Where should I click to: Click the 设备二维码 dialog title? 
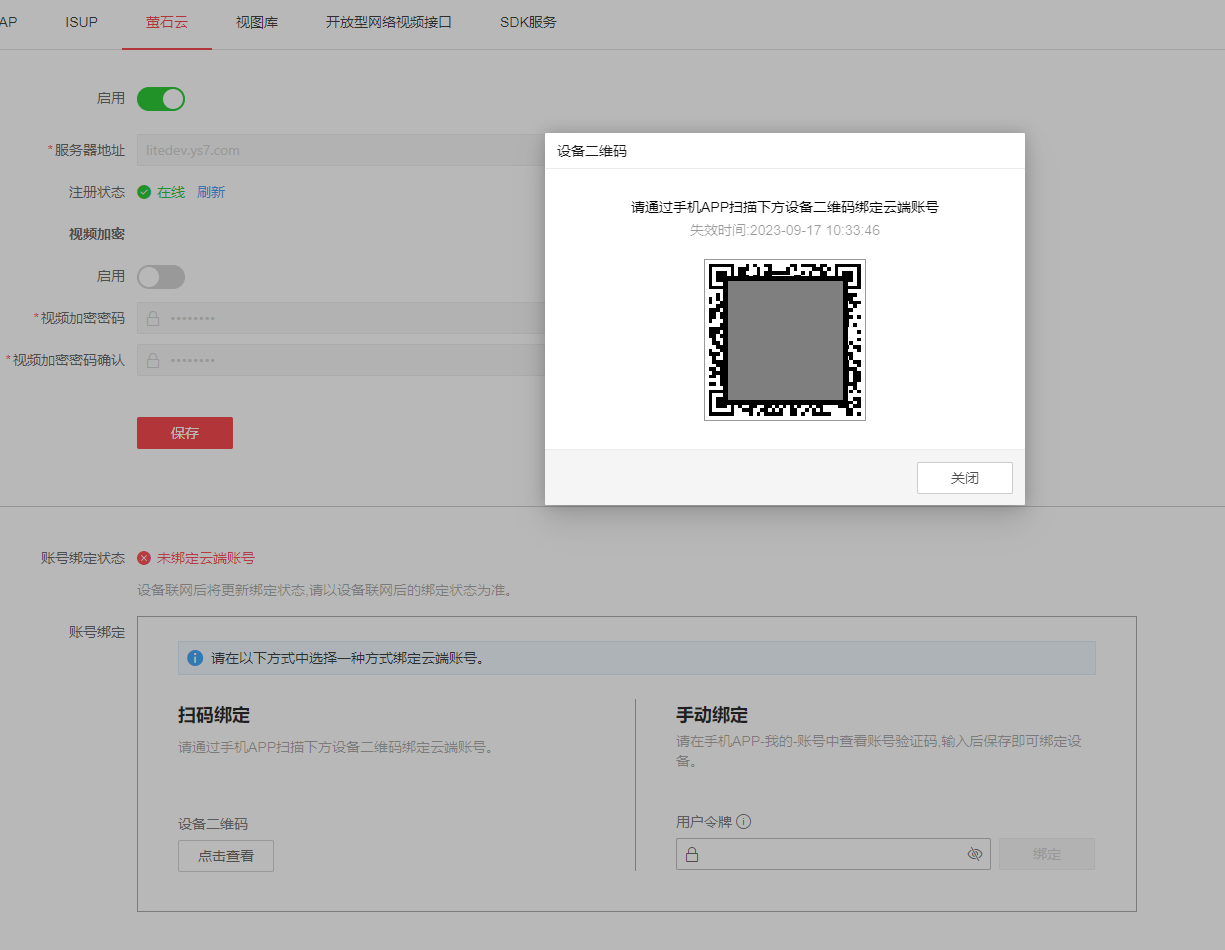point(592,151)
